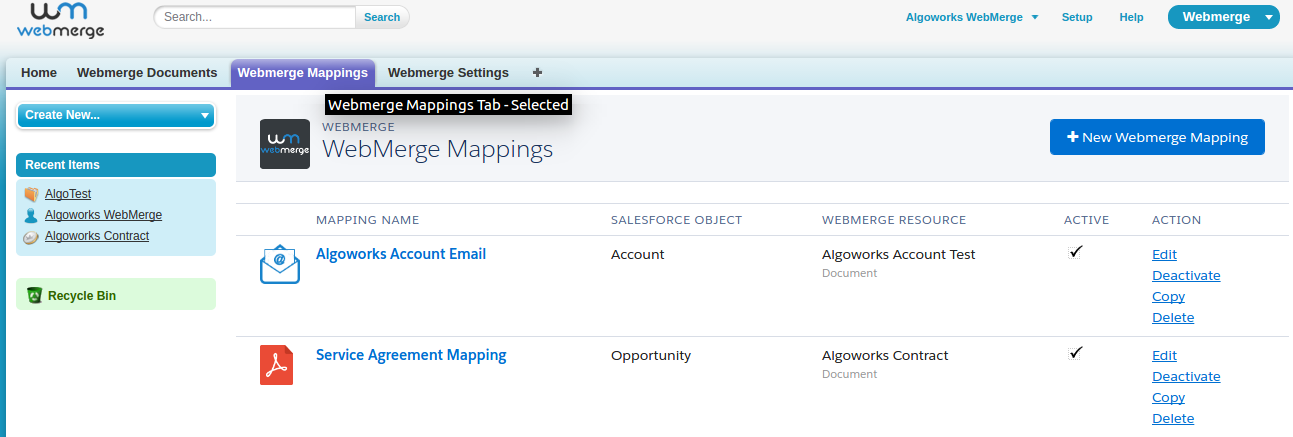Toggle Active checkbox for Algoworks Account Email
The image size is (1293, 437).
[x=1076, y=252]
